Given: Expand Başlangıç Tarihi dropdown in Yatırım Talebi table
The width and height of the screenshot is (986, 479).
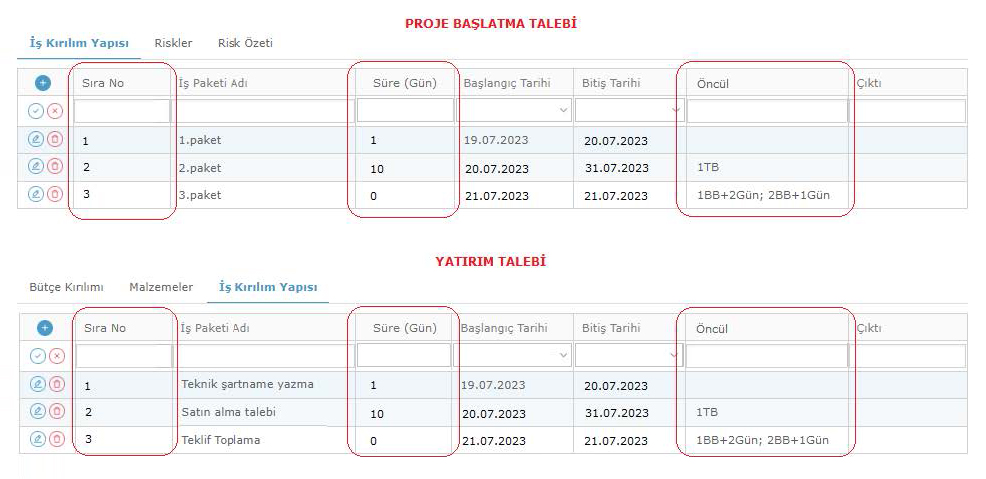Looking at the screenshot, I should [x=562, y=356].
